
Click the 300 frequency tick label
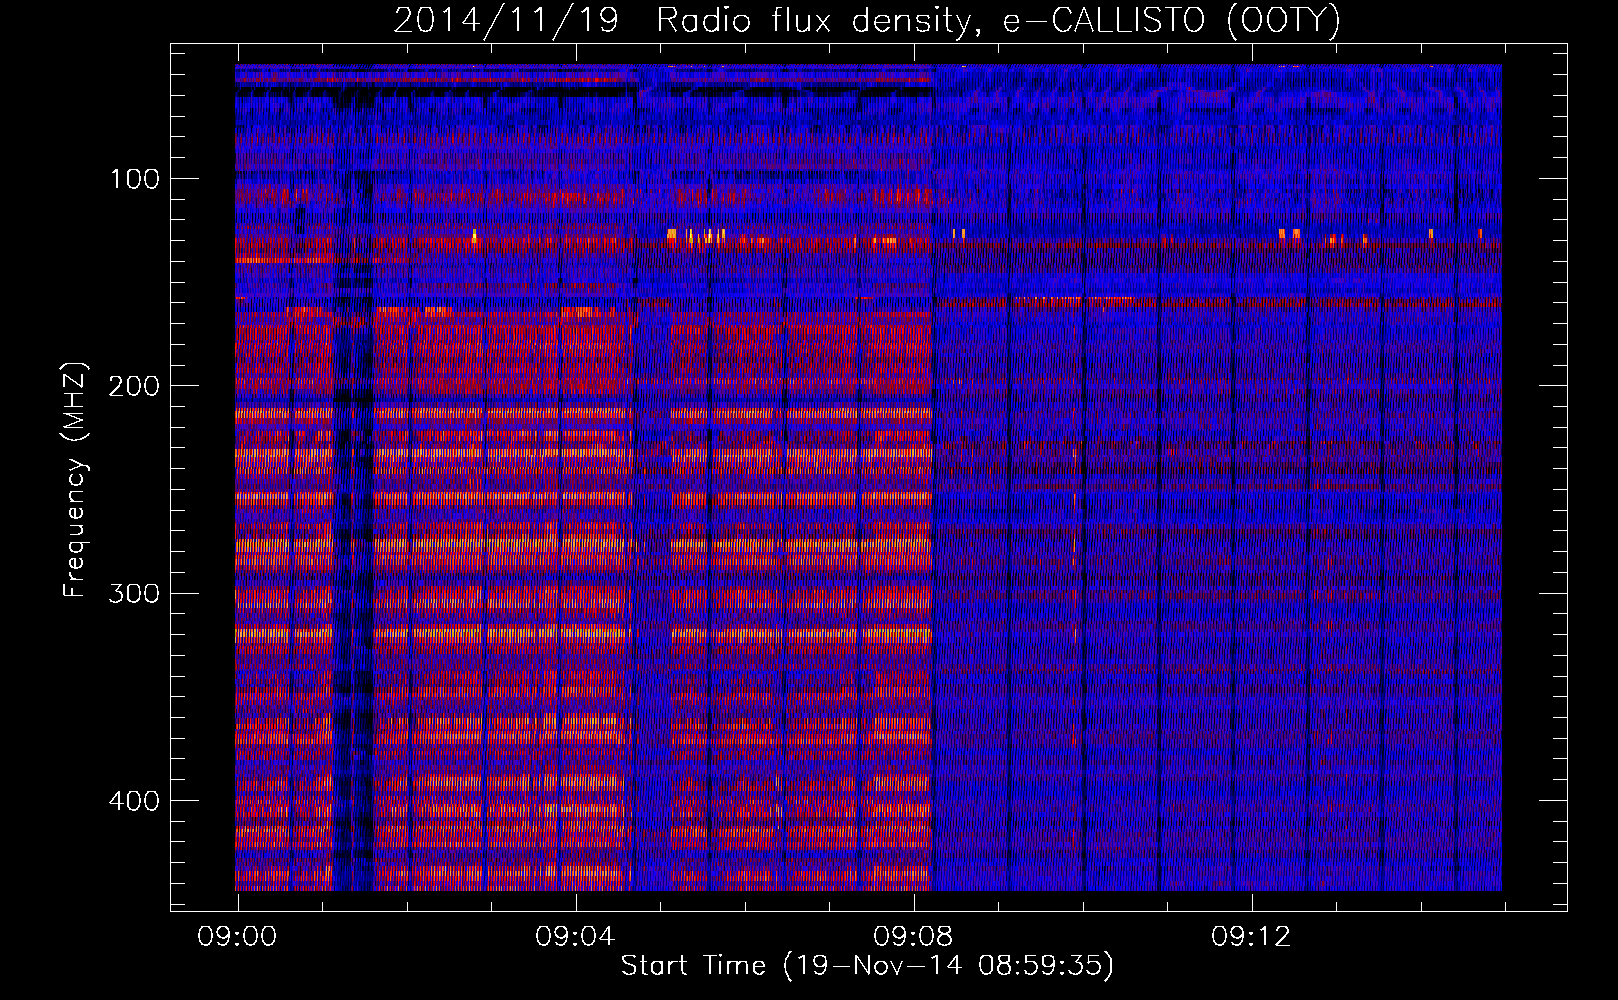[x=135, y=594]
